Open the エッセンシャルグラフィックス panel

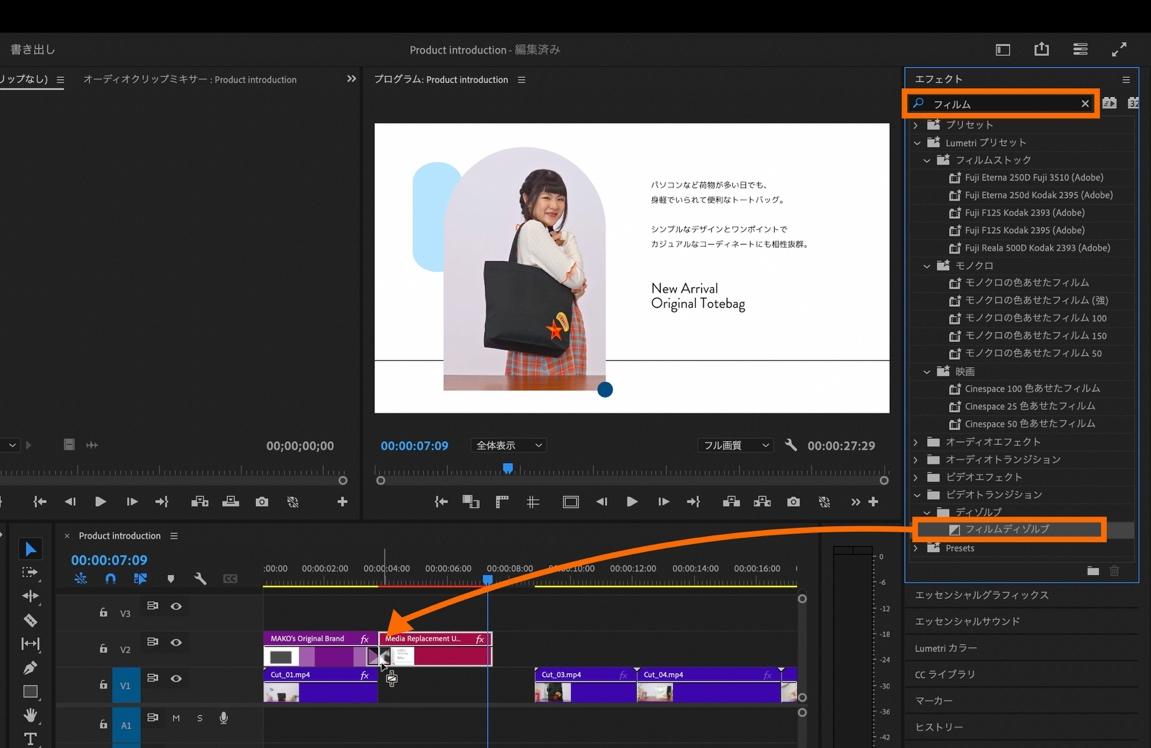(x=981, y=595)
